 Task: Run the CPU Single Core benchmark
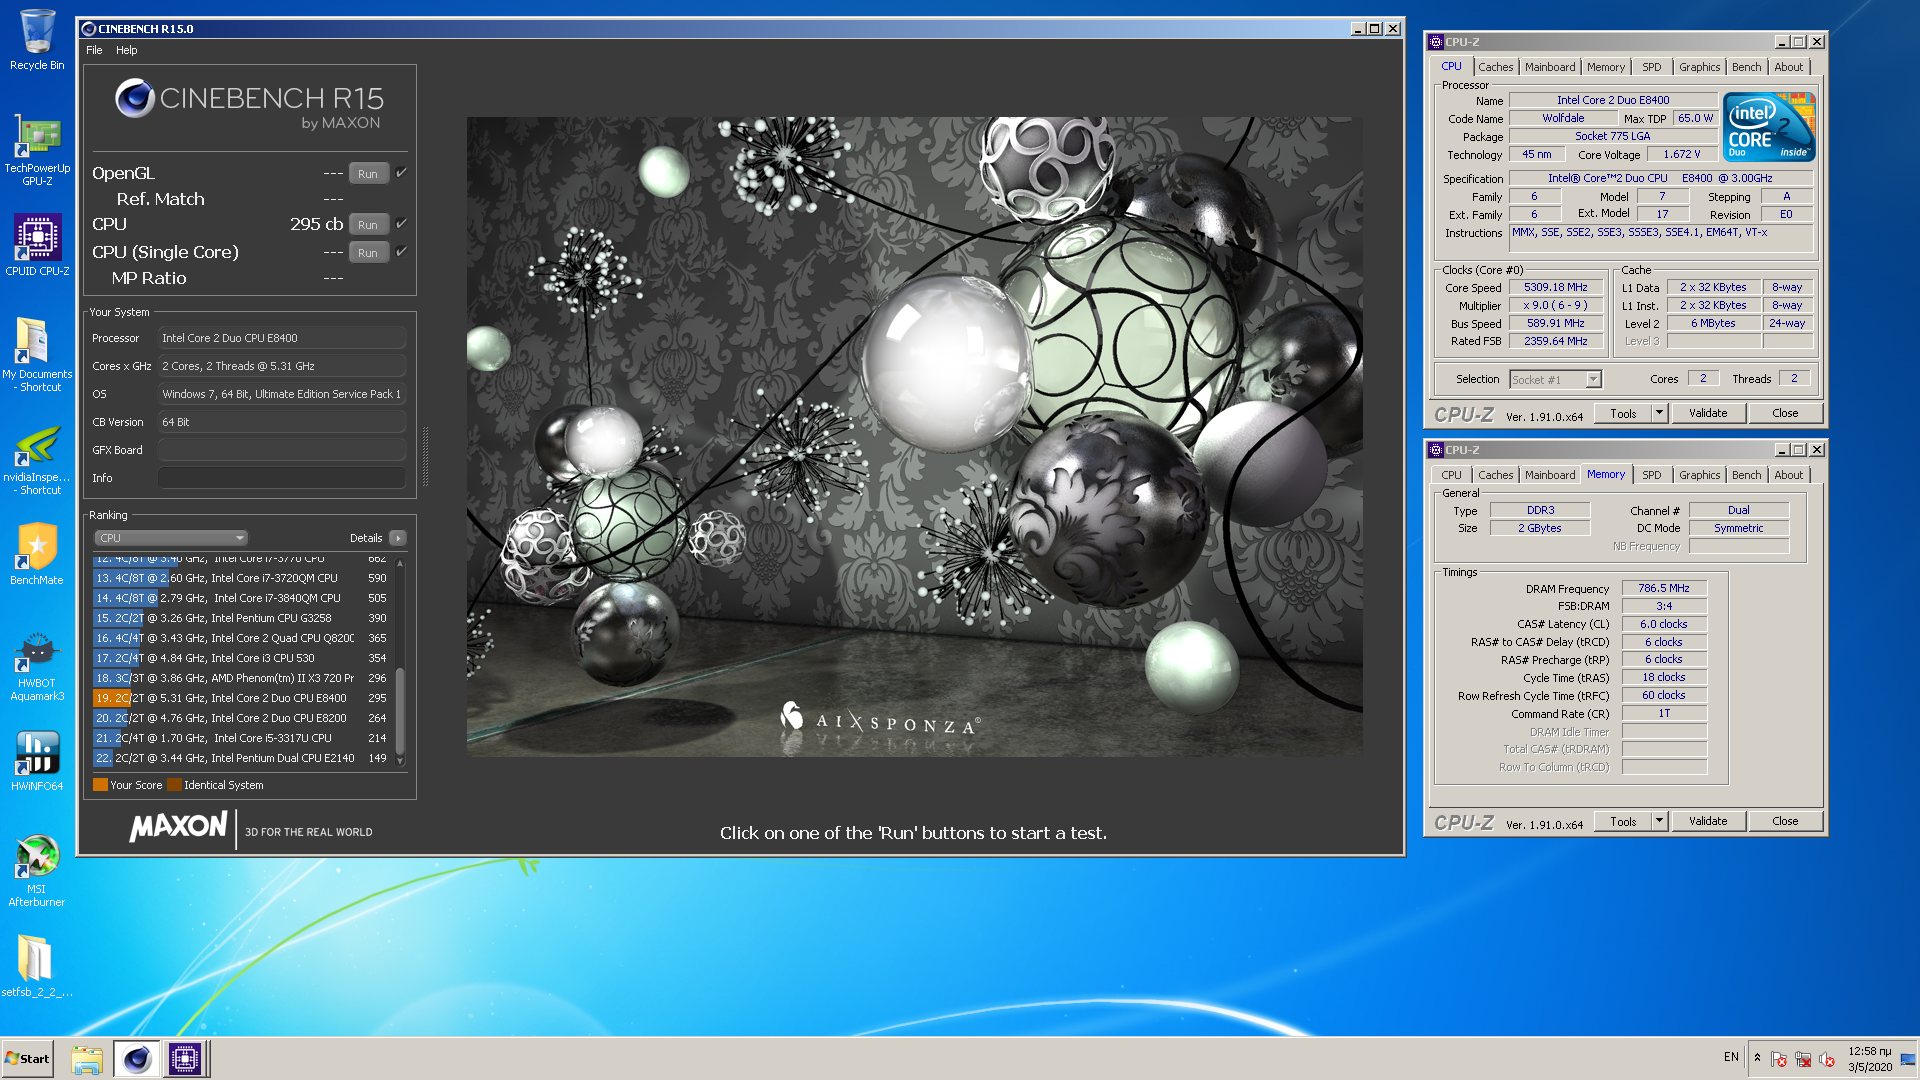368,252
